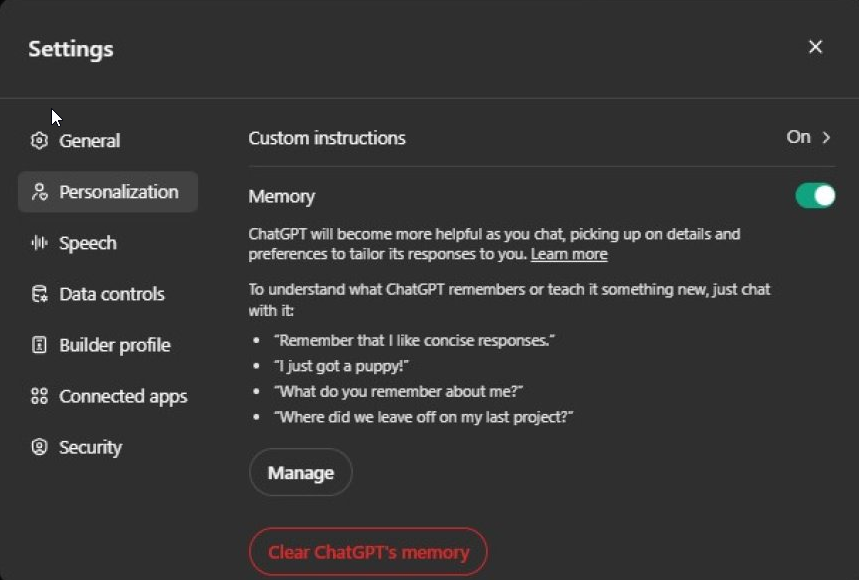This screenshot has height=580, width=859.
Task: Open the Custom instructions row
Action: [541, 137]
